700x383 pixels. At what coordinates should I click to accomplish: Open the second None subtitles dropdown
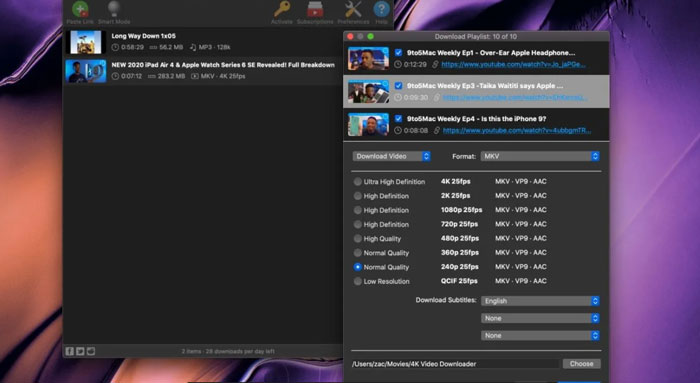click(540, 336)
